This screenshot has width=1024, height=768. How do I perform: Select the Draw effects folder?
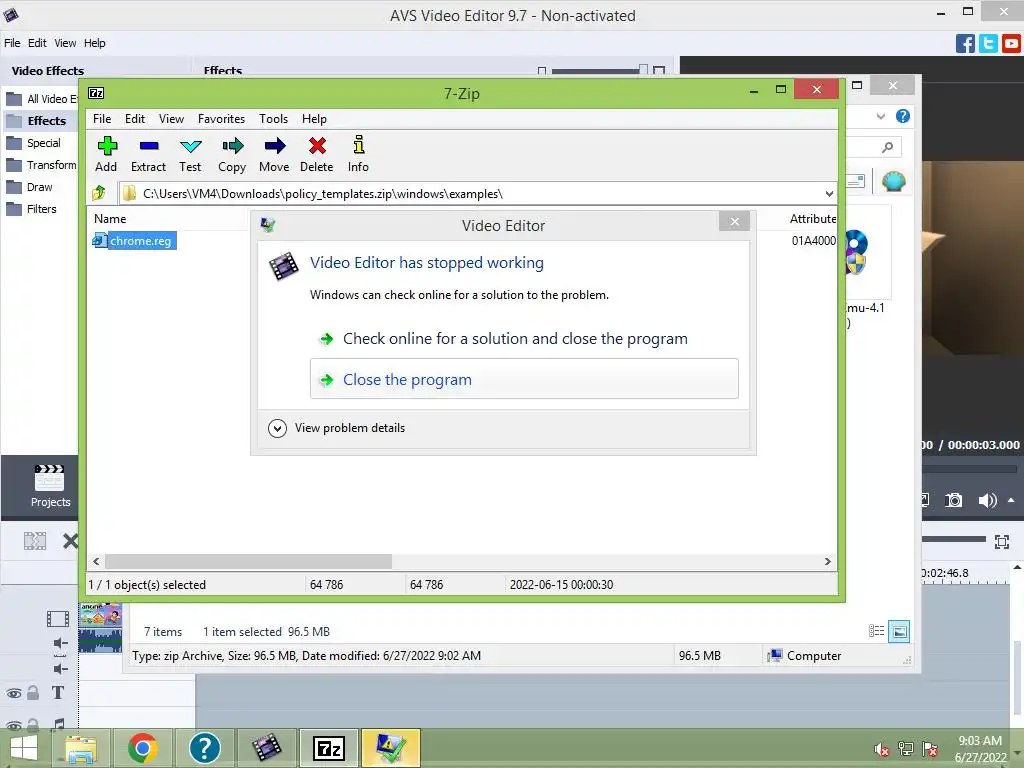[x=29, y=187]
